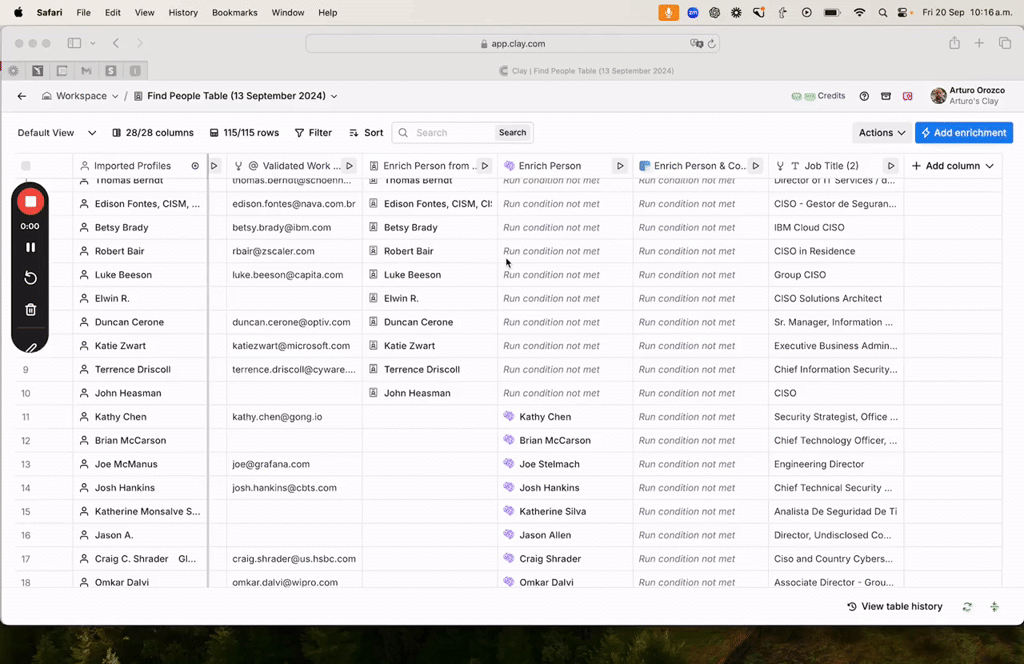Expand the Default View dropdown

tap(92, 133)
